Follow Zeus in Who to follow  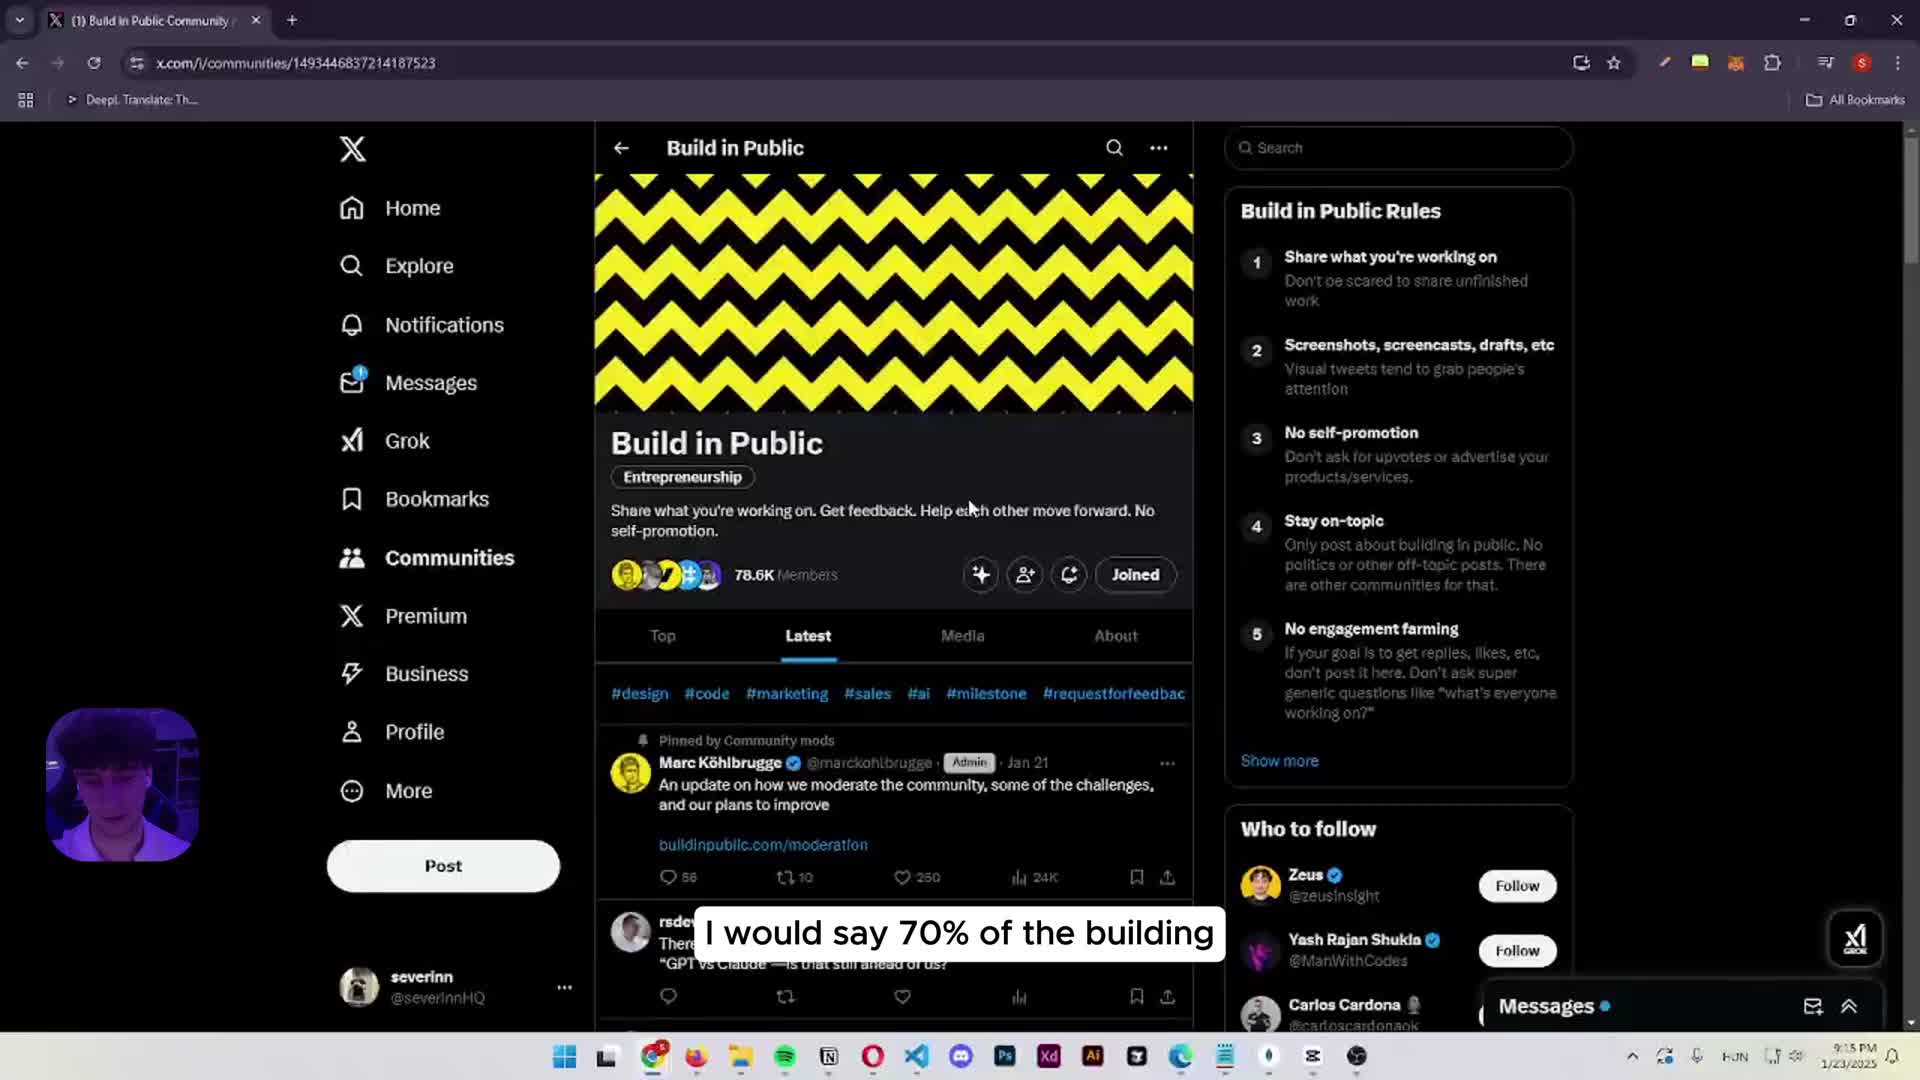[x=1516, y=886]
